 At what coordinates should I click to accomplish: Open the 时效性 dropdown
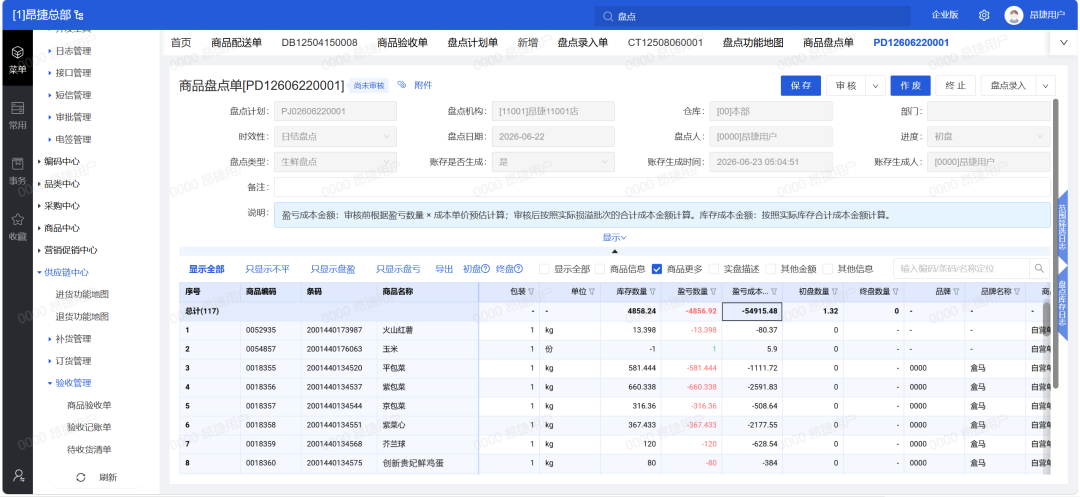pyautogui.click(x=335, y=136)
